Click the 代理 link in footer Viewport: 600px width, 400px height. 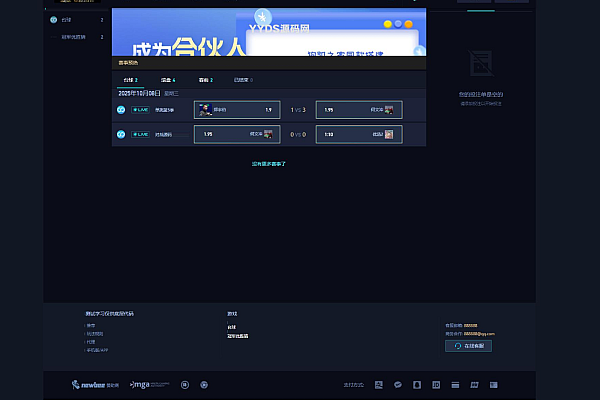[x=91, y=341]
